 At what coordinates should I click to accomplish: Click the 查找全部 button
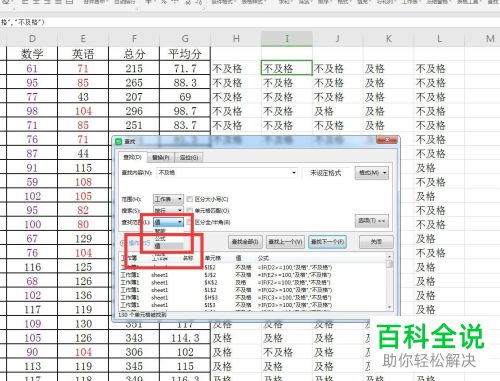(x=245, y=242)
